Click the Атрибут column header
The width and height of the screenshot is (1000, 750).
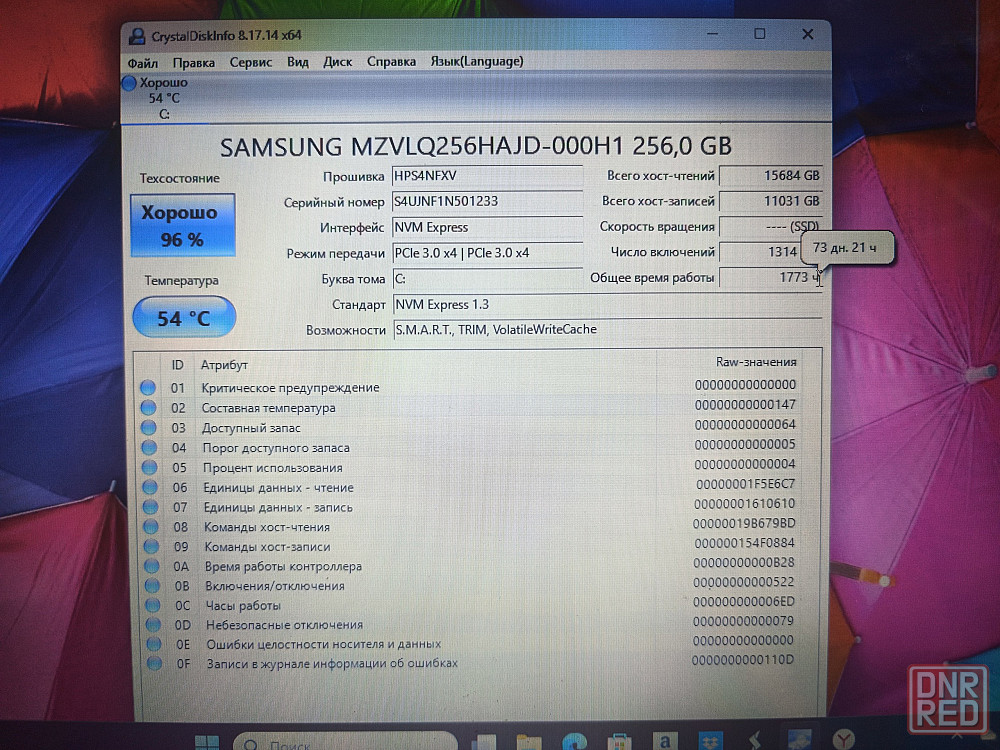click(x=224, y=365)
